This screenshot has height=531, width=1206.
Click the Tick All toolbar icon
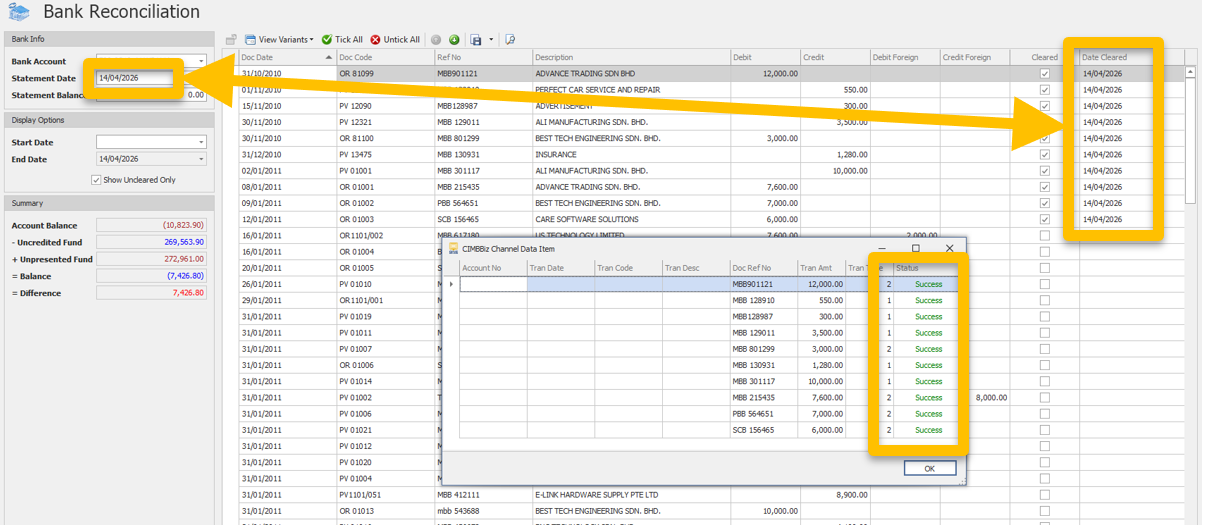tap(327, 40)
